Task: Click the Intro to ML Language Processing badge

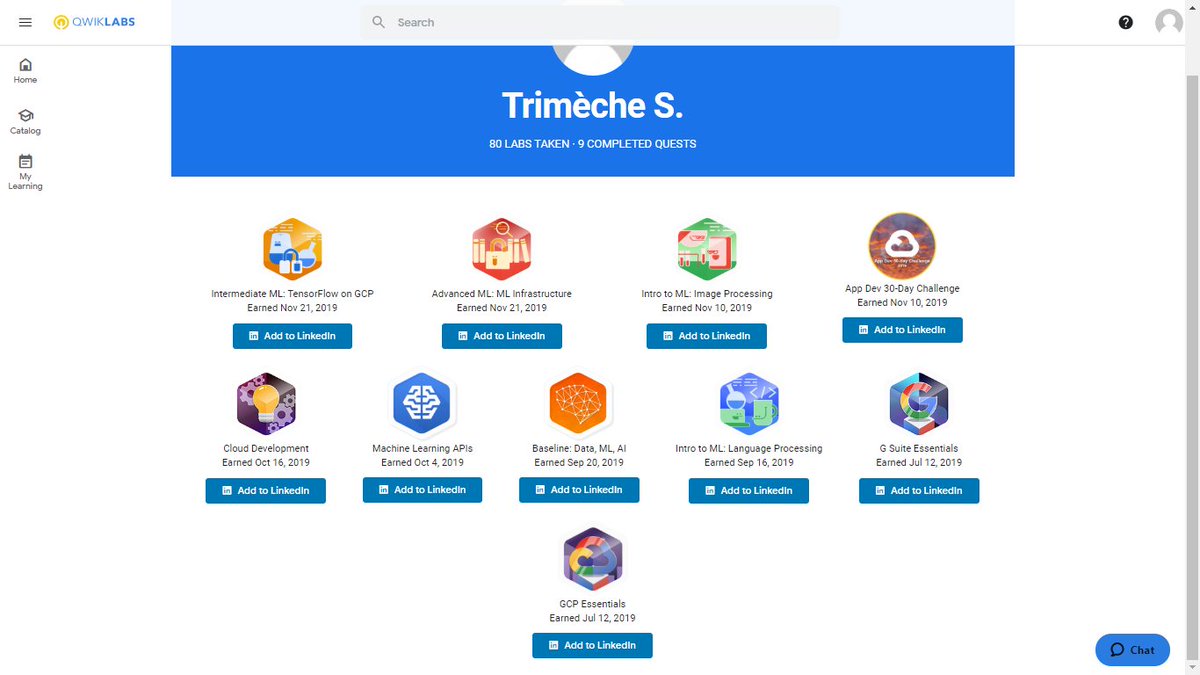Action: [749, 403]
